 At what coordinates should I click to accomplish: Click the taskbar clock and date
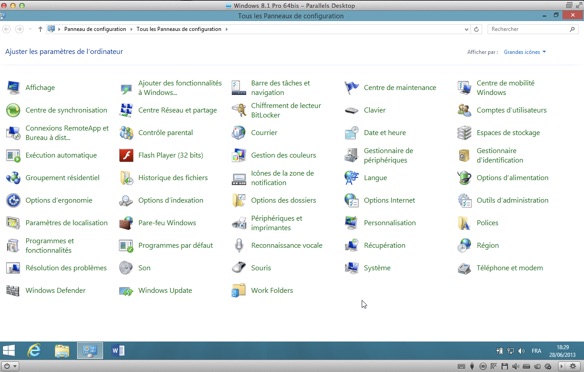click(x=562, y=351)
